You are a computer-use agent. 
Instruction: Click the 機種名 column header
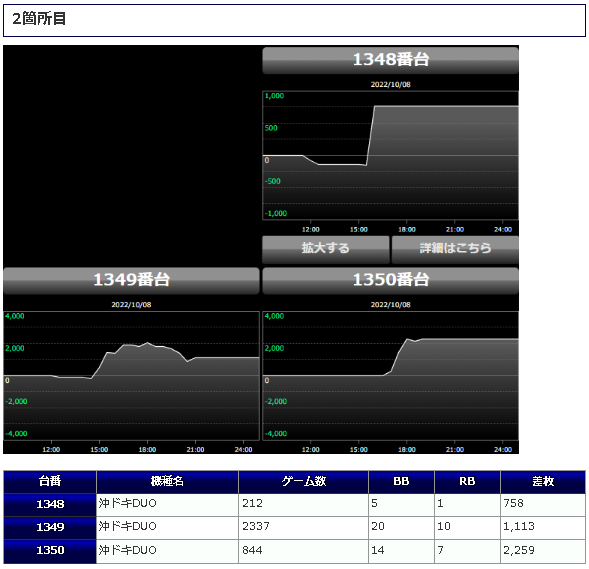[167, 481]
